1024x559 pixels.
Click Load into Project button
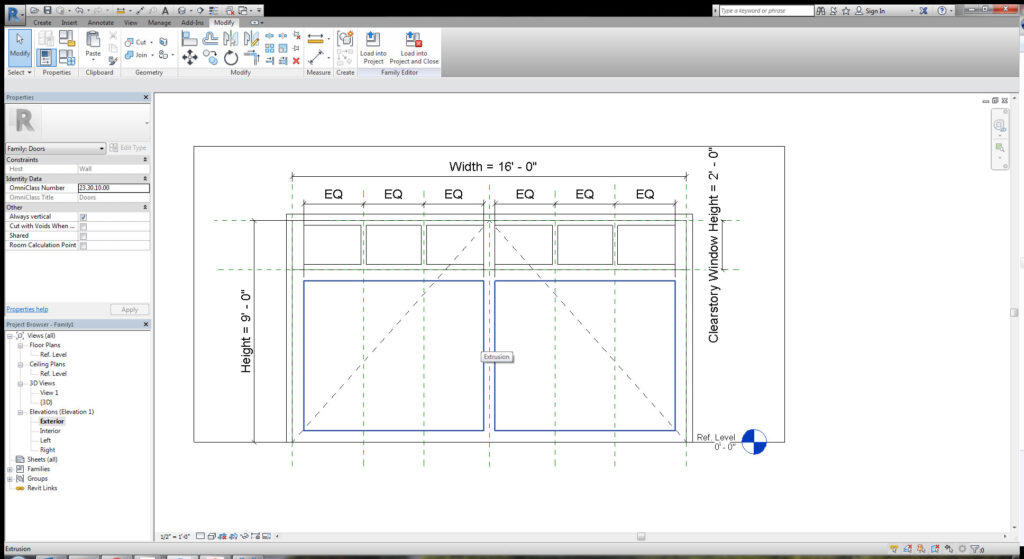(373, 47)
